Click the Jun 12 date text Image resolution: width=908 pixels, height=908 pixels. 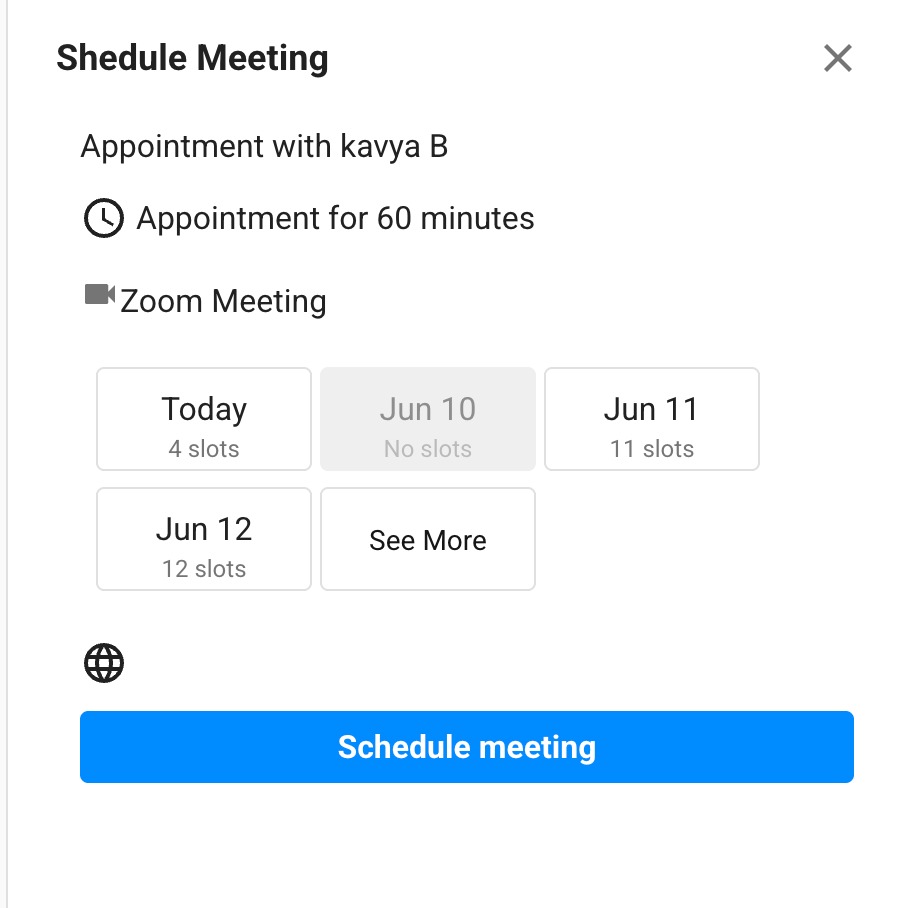(x=204, y=528)
